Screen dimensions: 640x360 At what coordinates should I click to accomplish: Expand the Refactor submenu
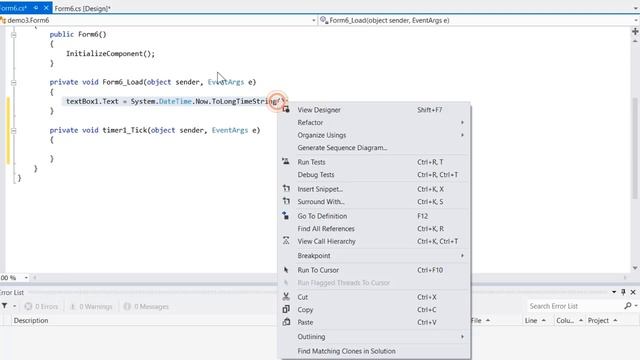pos(462,122)
